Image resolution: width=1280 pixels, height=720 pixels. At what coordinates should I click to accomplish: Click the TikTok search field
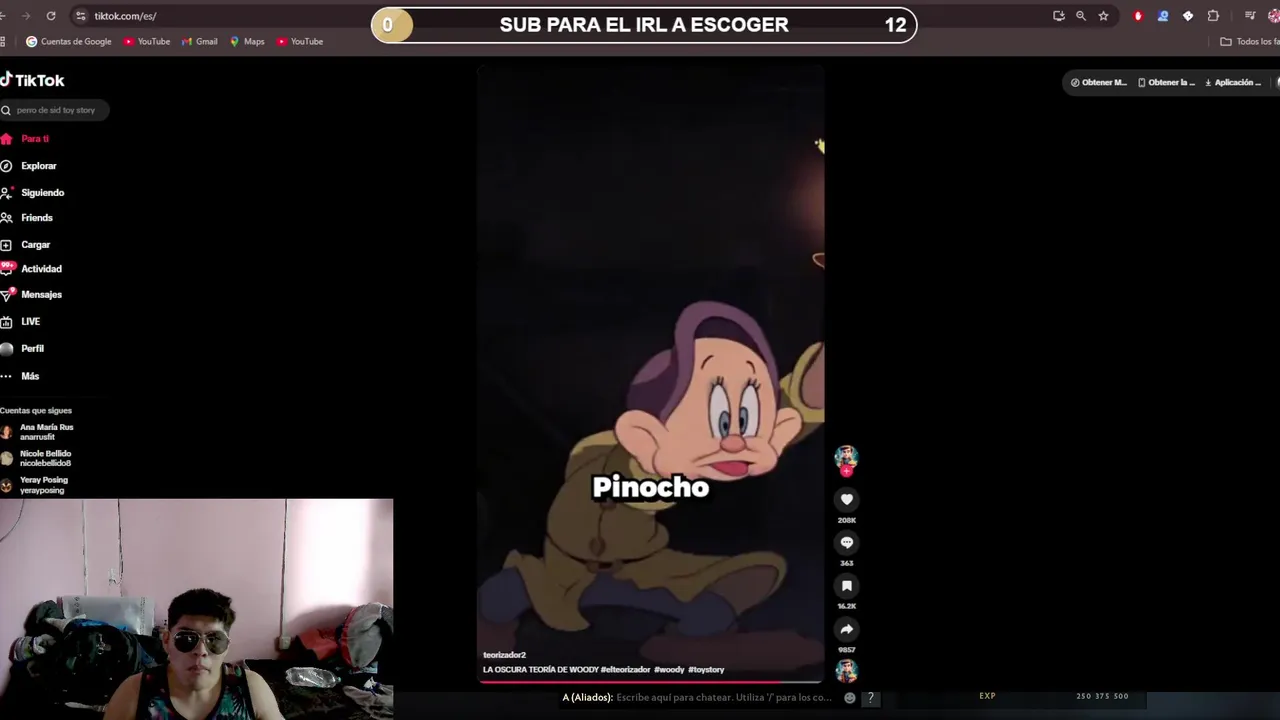(x=55, y=110)
